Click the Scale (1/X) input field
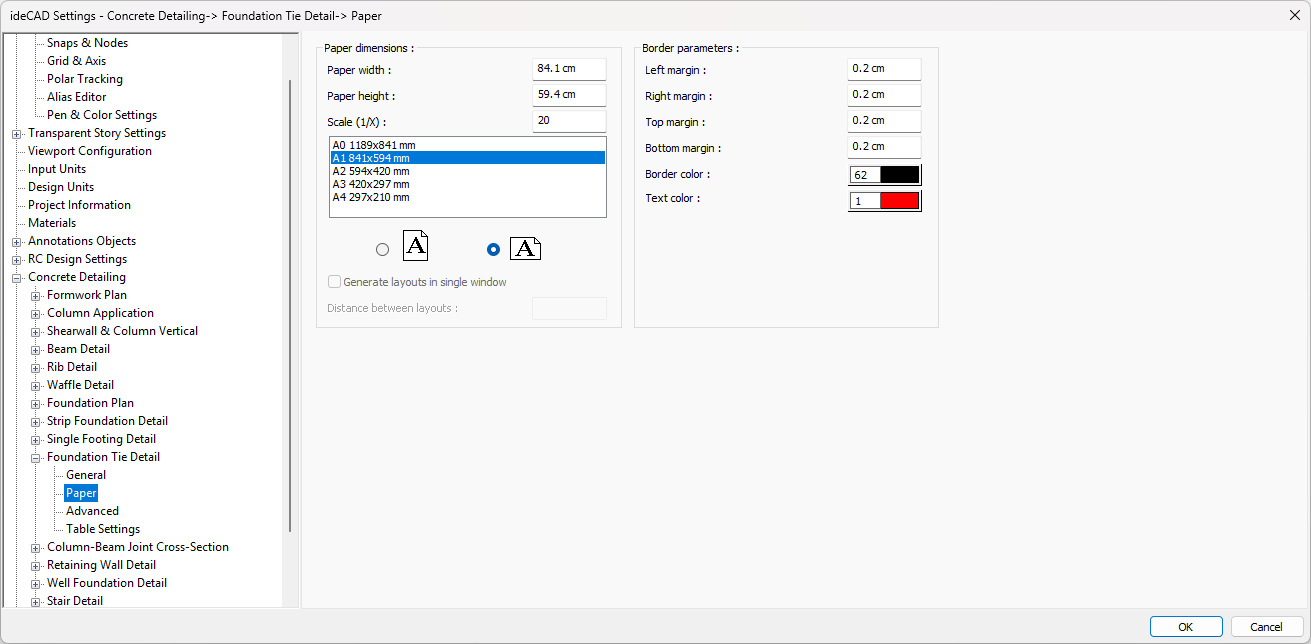The height and width of the screenshot is (644, 1311). (x=569, y=121)
